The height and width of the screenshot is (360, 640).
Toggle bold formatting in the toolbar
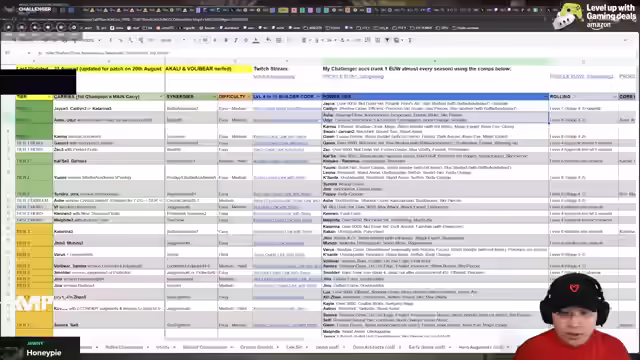click(226, 40)
